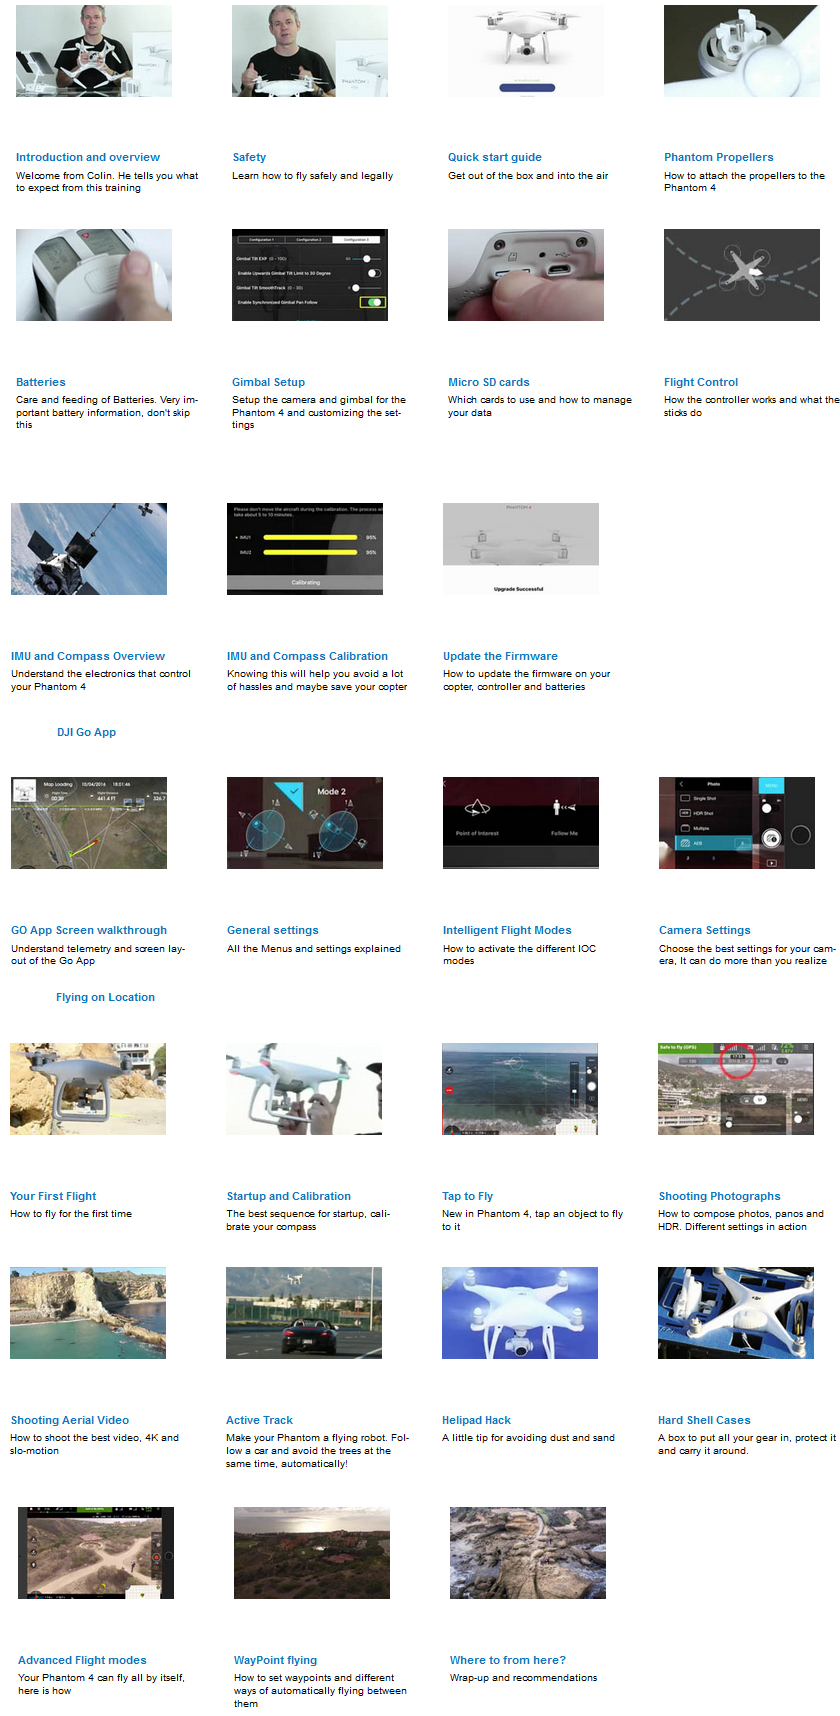The width and height of the screenshot is (840, 1716).
Task: Open the Active Track link
Action: (260, 1420)
